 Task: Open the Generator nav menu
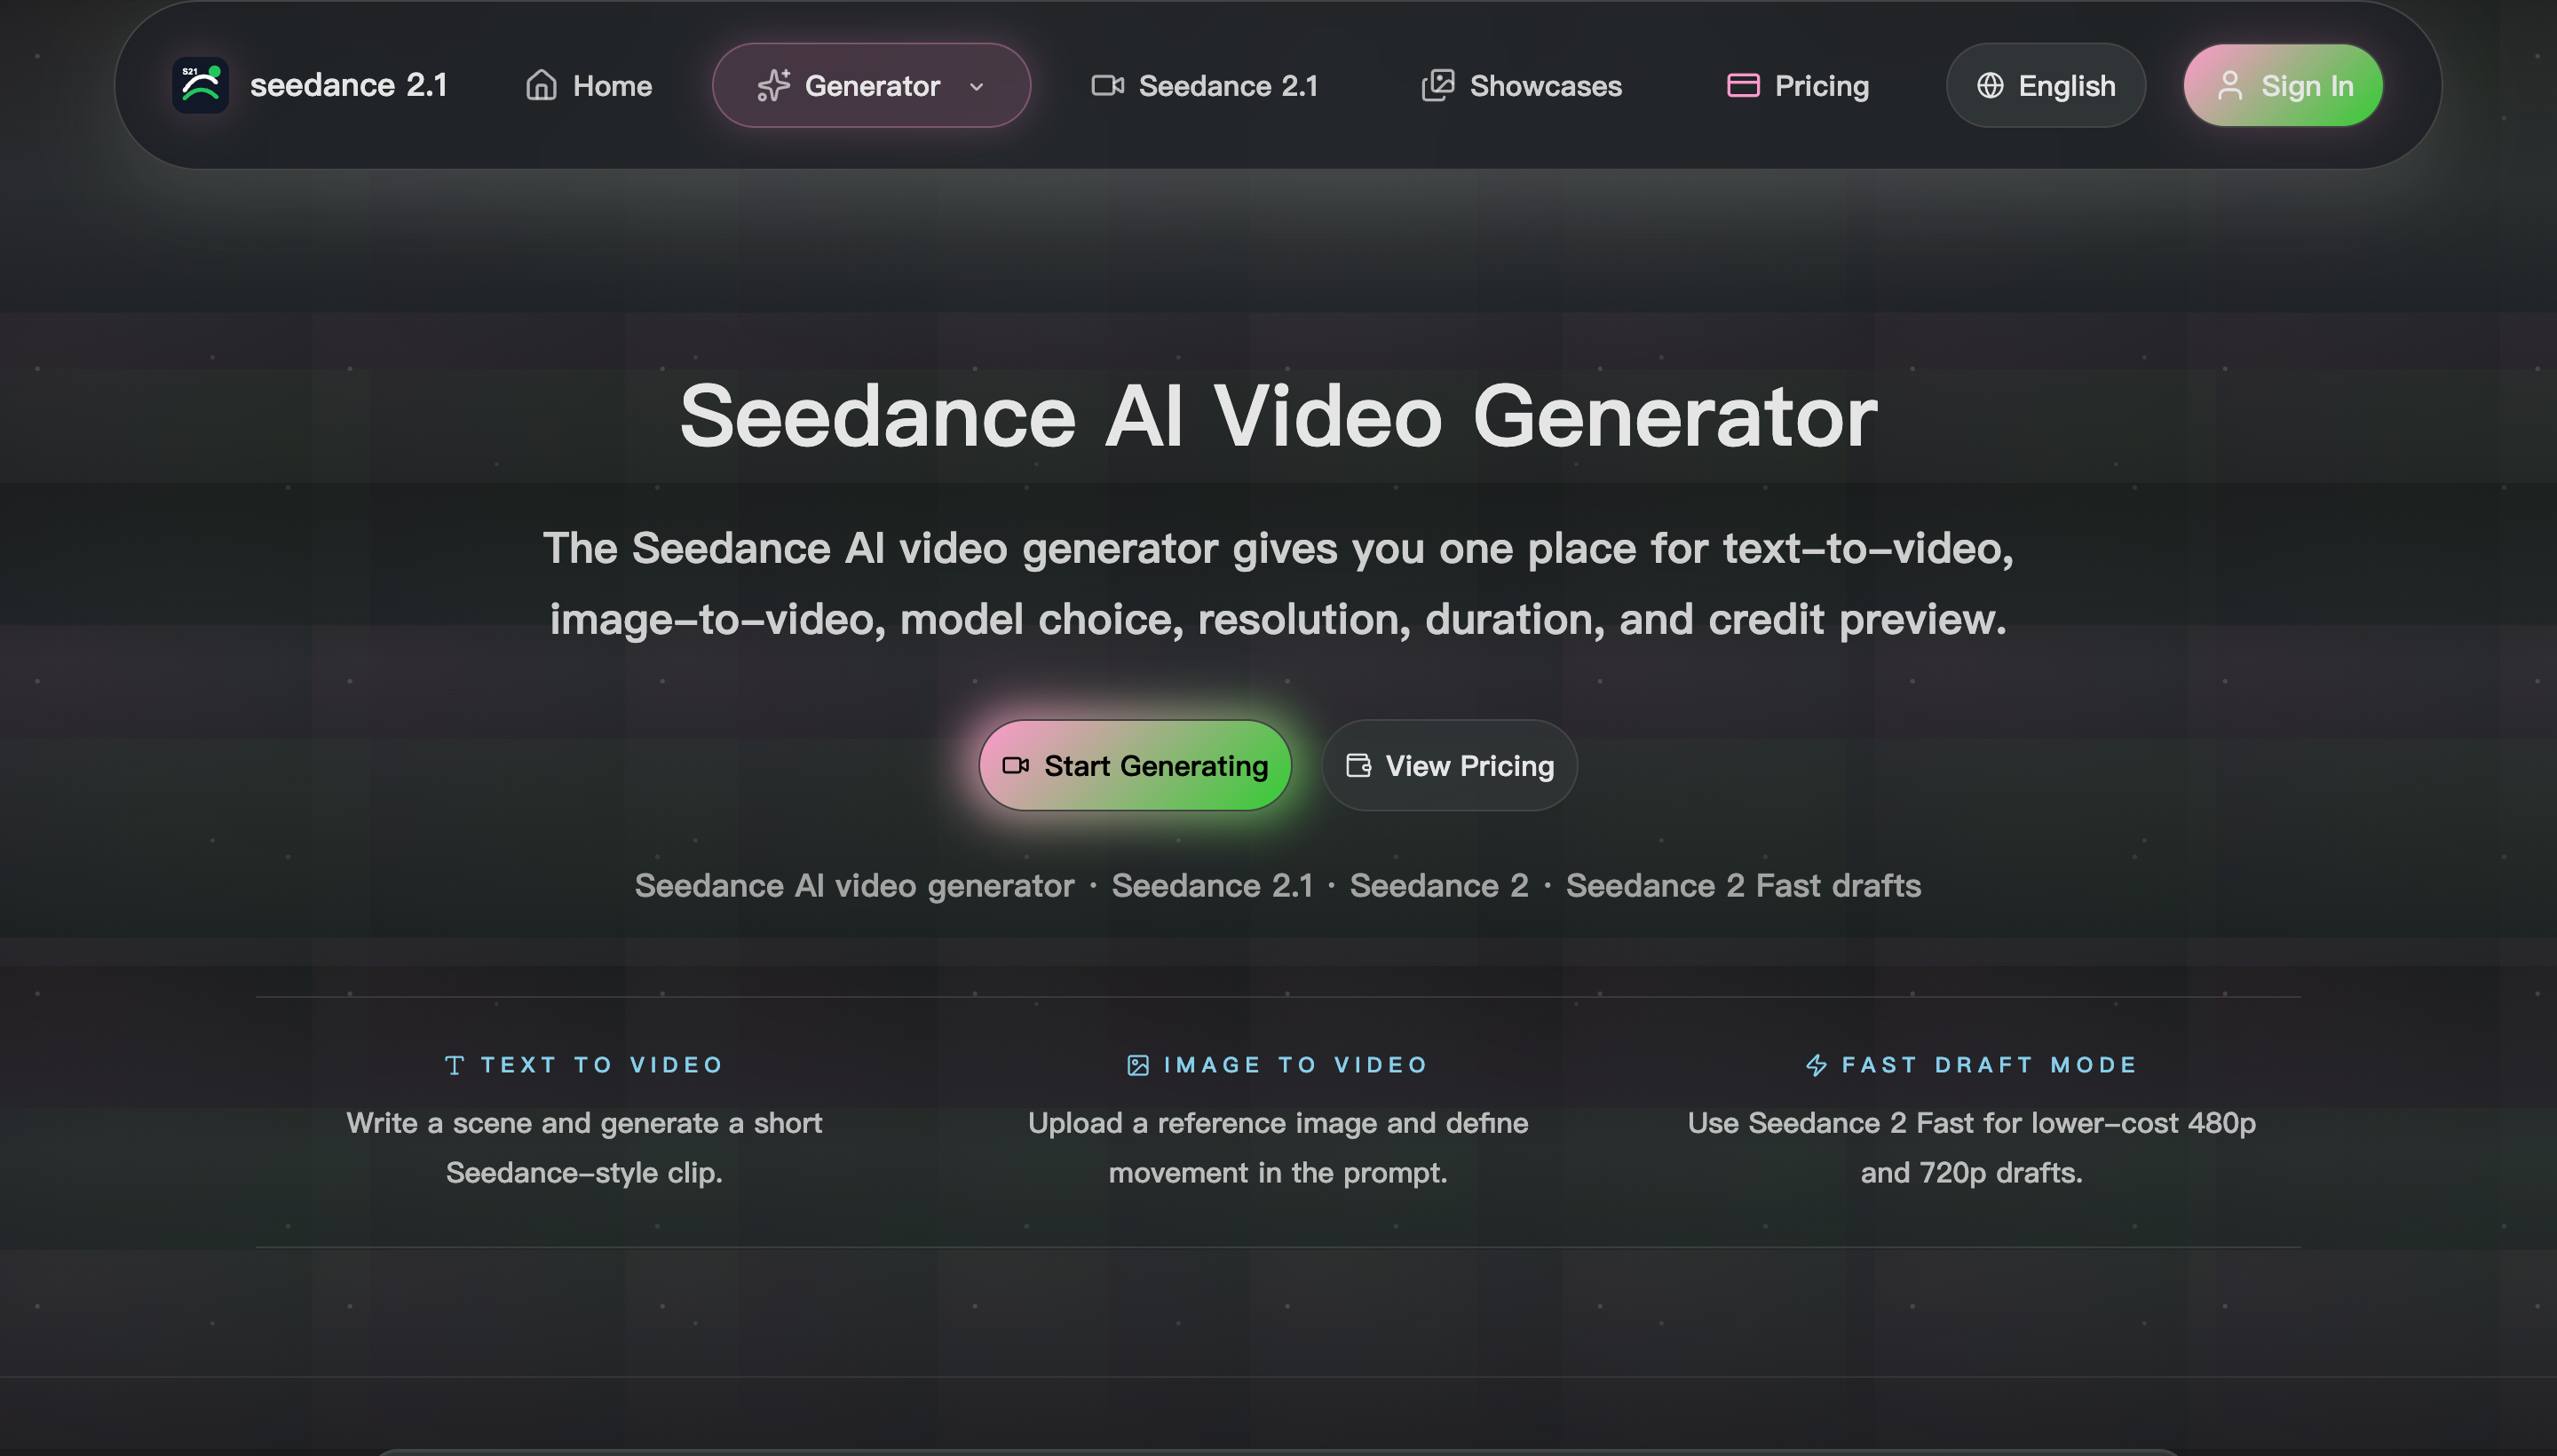[871, 85]
